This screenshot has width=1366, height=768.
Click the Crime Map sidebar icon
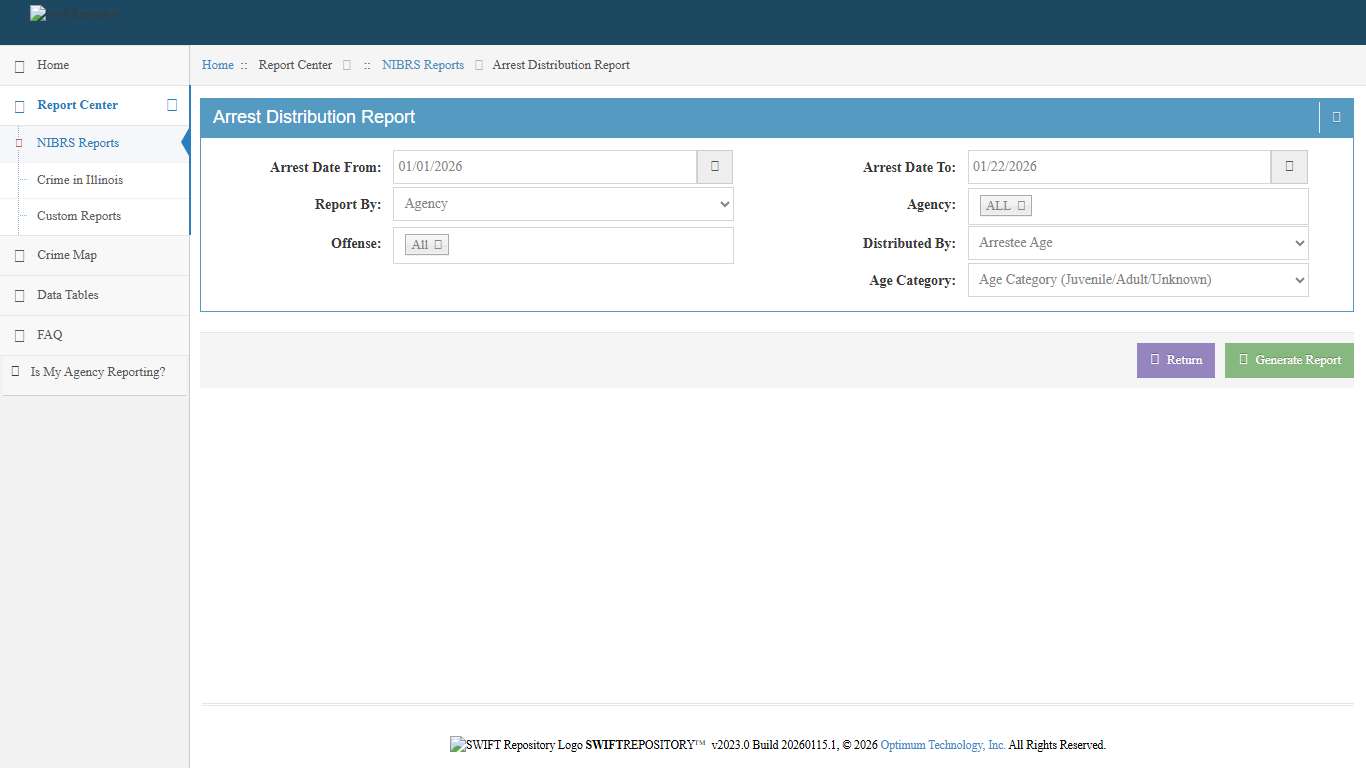tap(19, 256)
